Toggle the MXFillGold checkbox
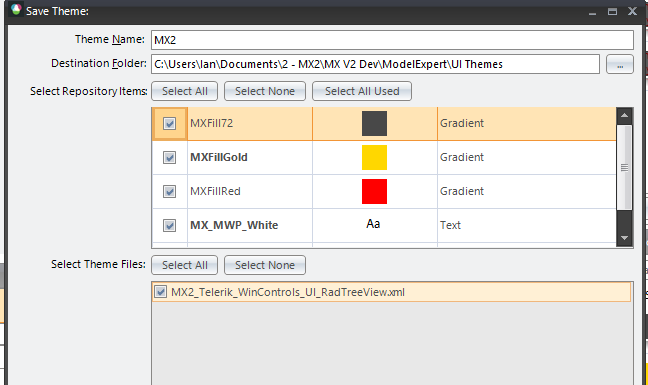Screen dimensions: 648x385 click(169, 157)
